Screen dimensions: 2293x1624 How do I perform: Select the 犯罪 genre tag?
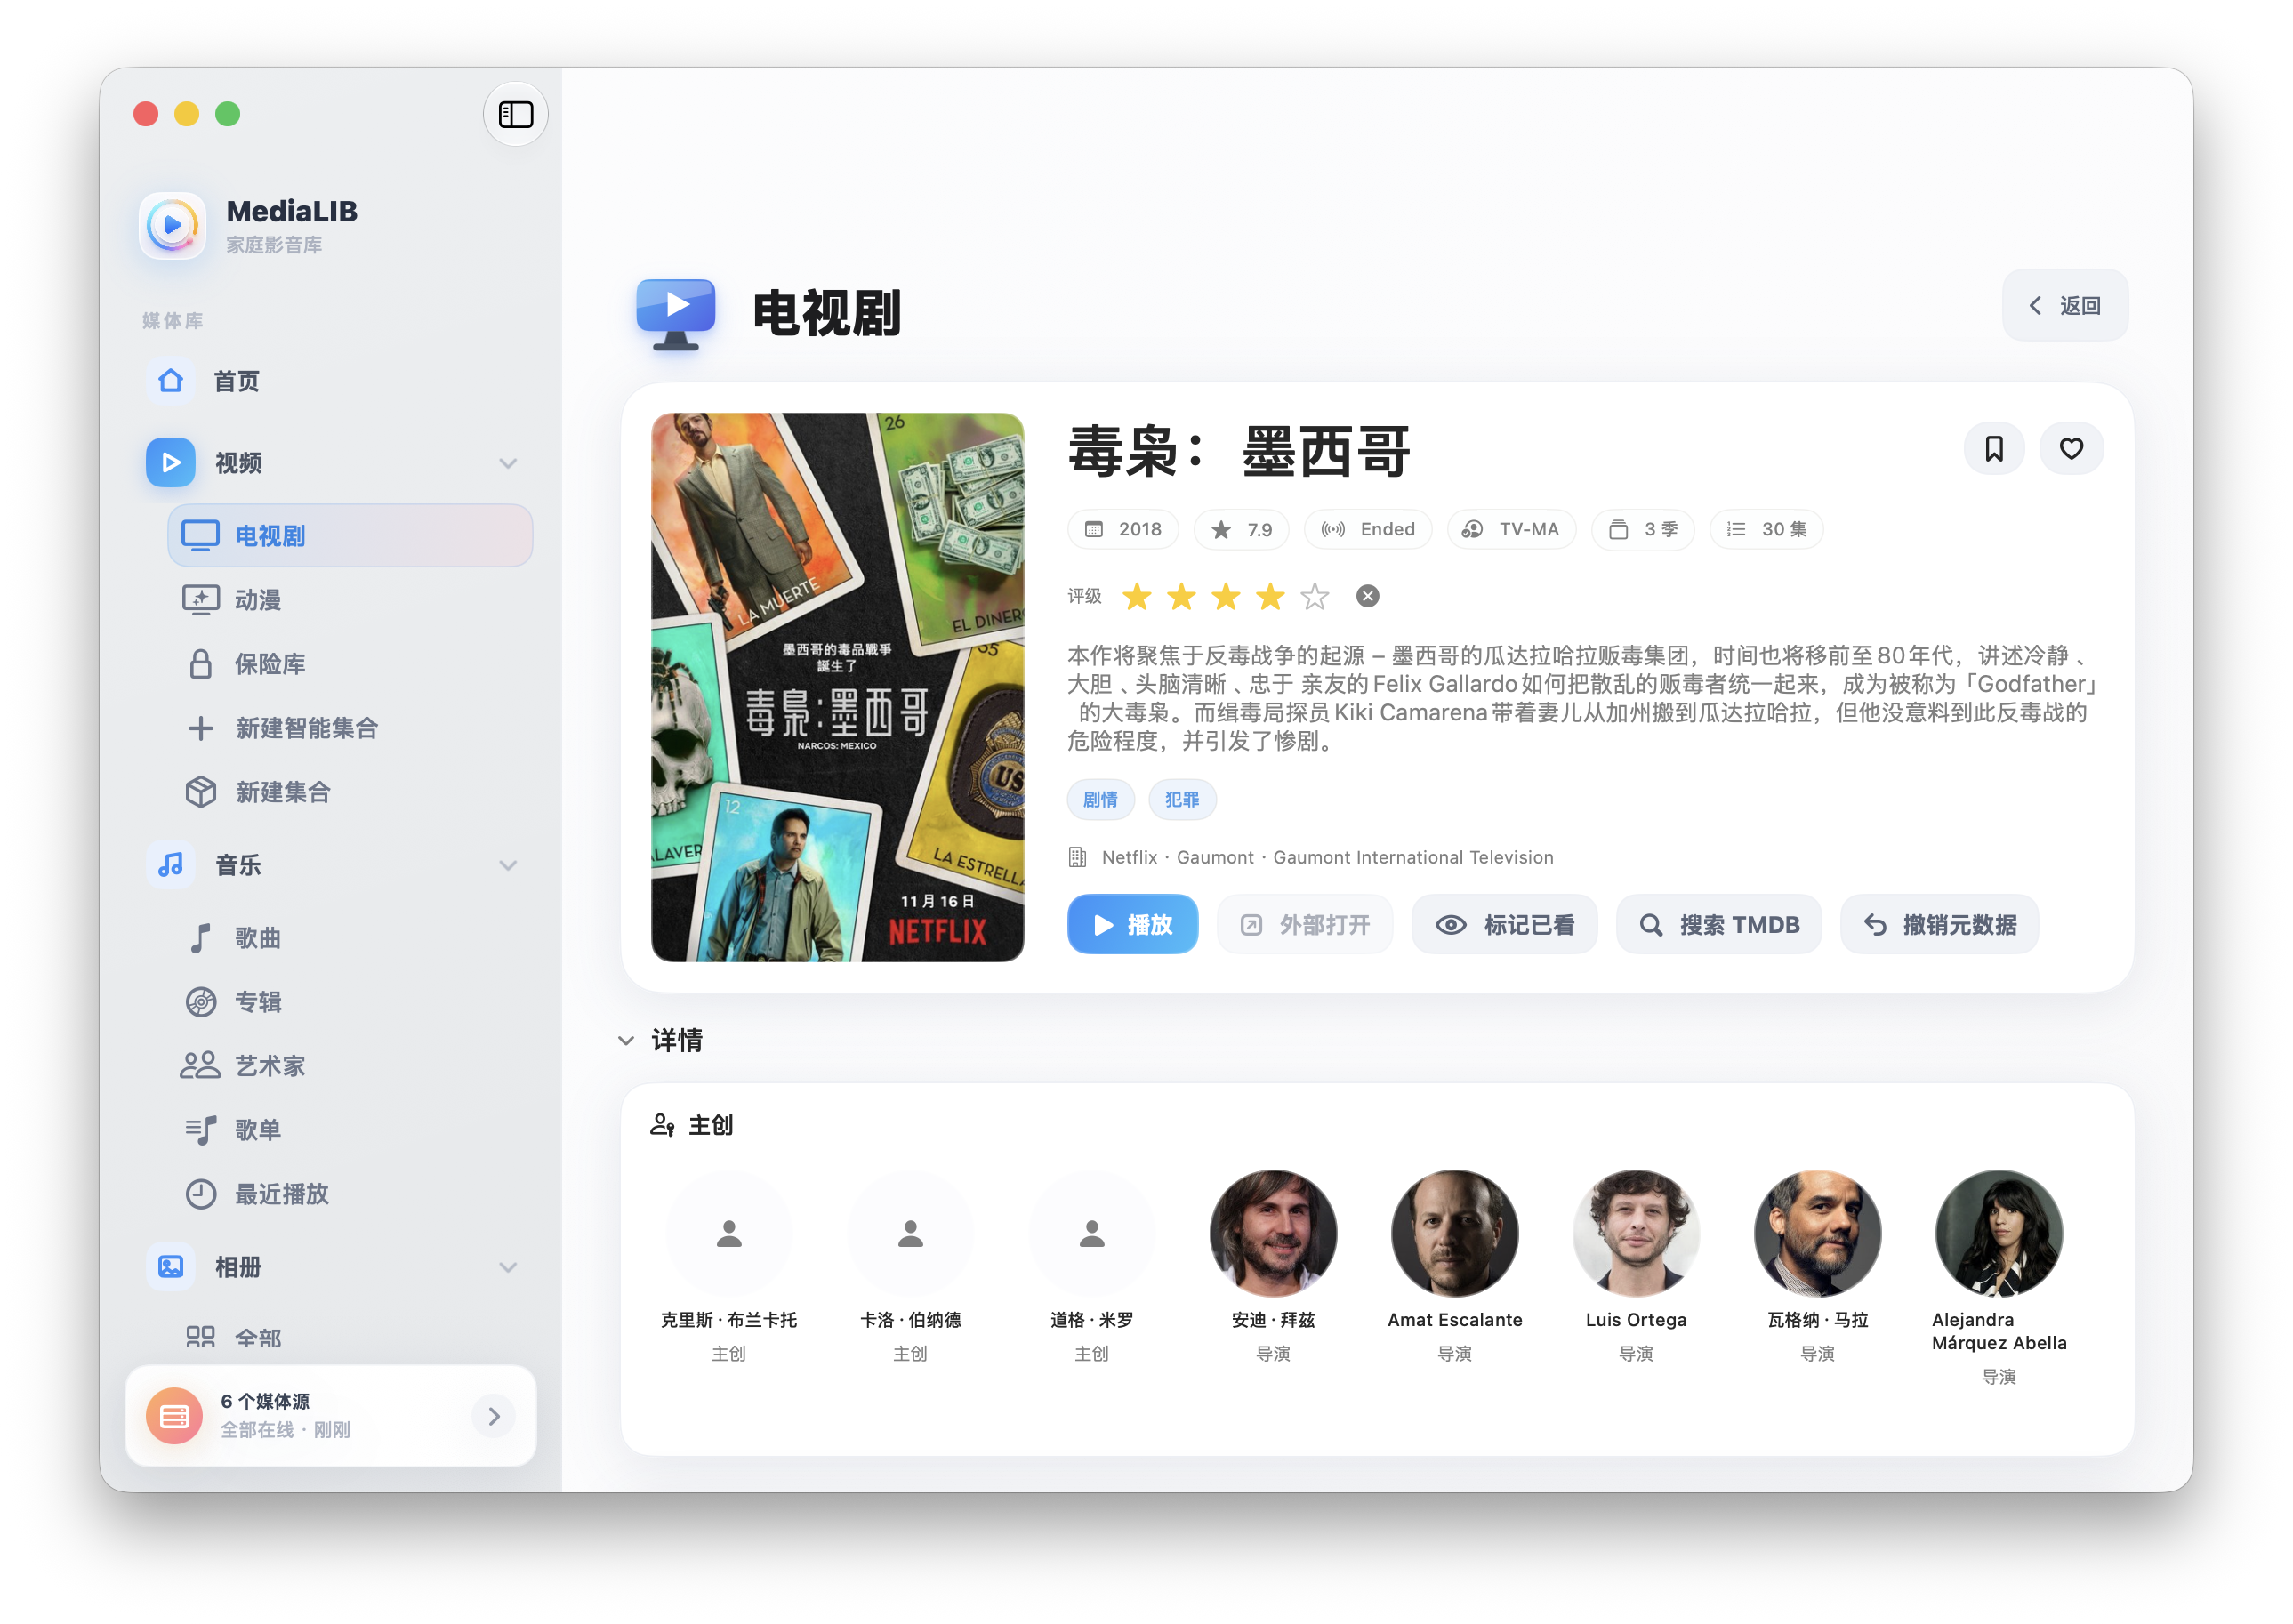[x=1182, y=800]
